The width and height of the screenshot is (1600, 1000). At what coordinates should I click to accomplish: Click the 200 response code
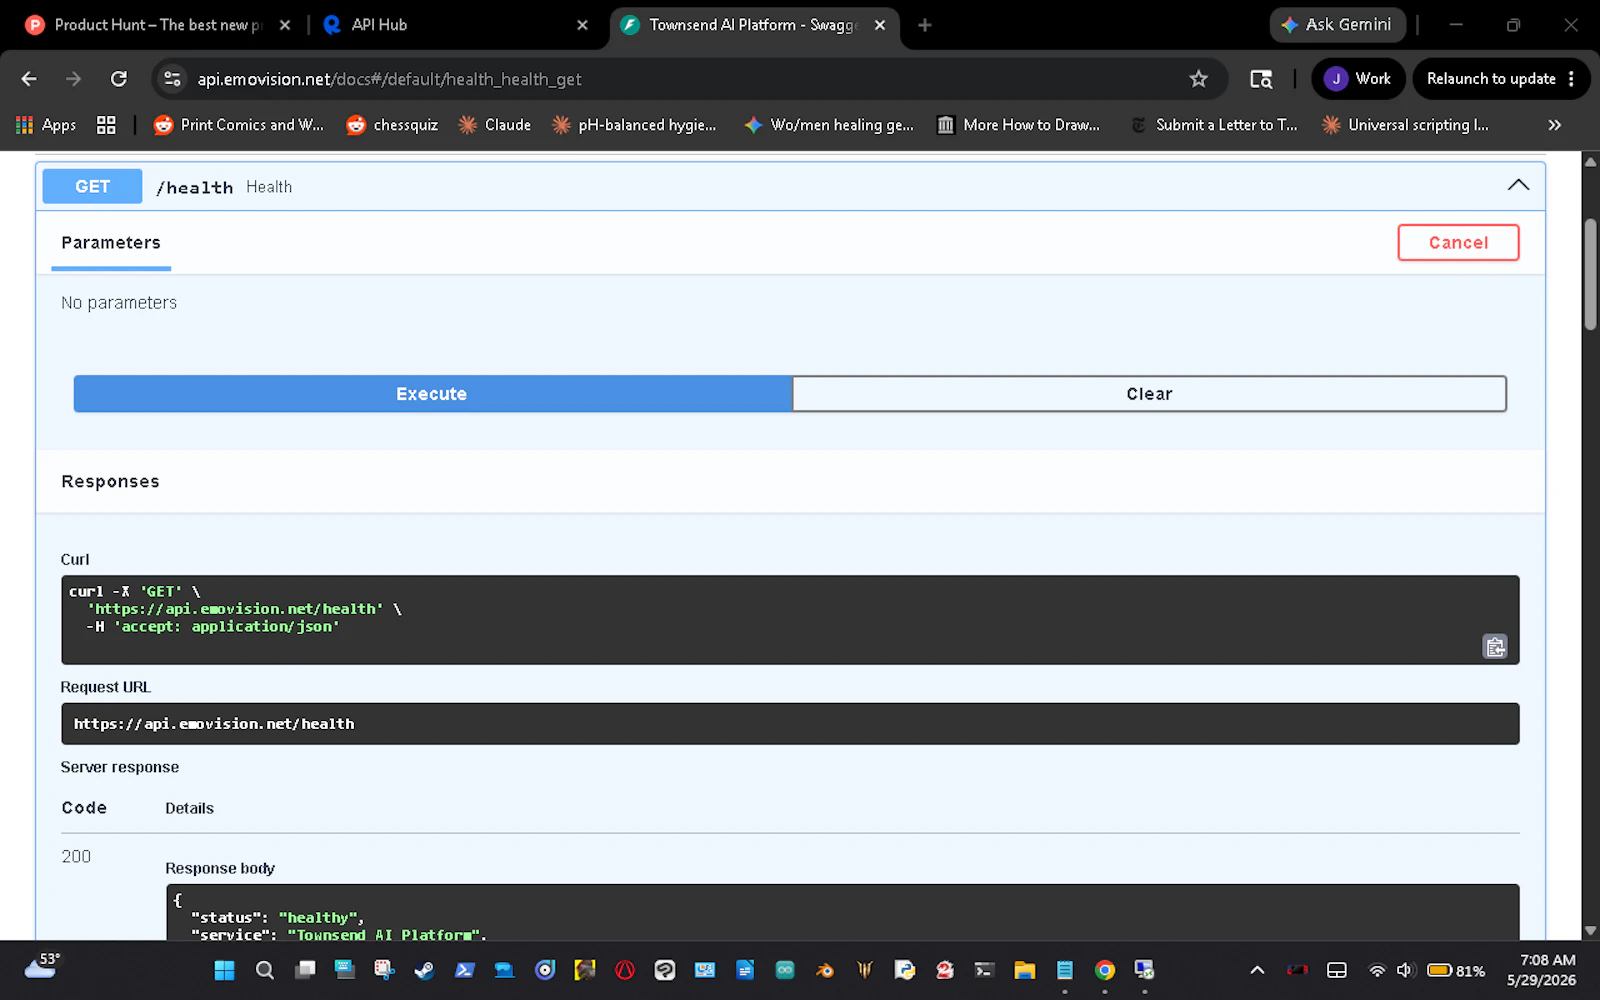[76, 857]
